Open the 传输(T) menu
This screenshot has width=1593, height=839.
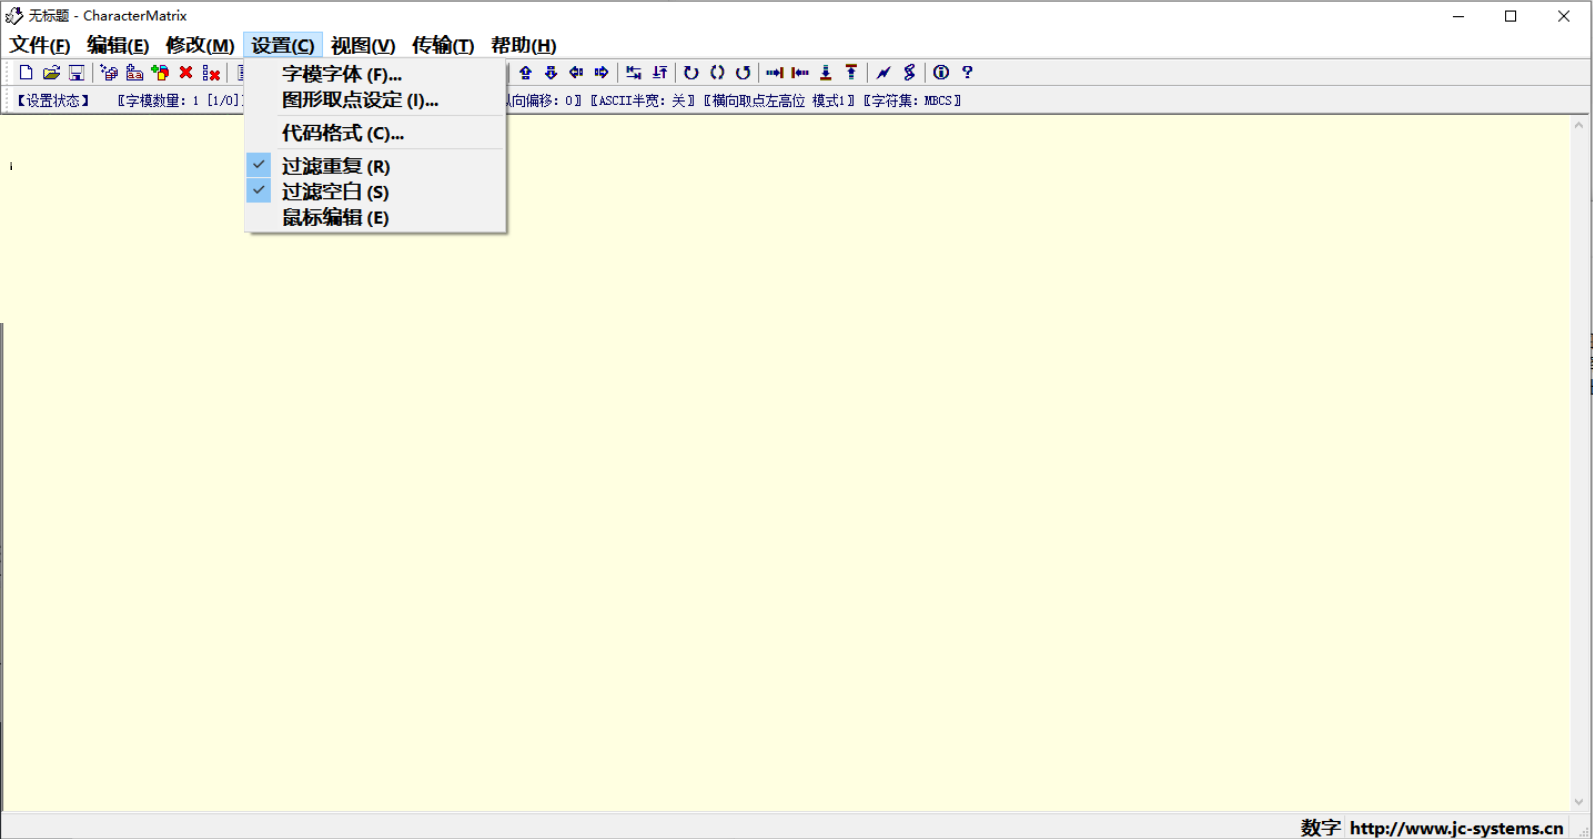click(x=443, y=45)
